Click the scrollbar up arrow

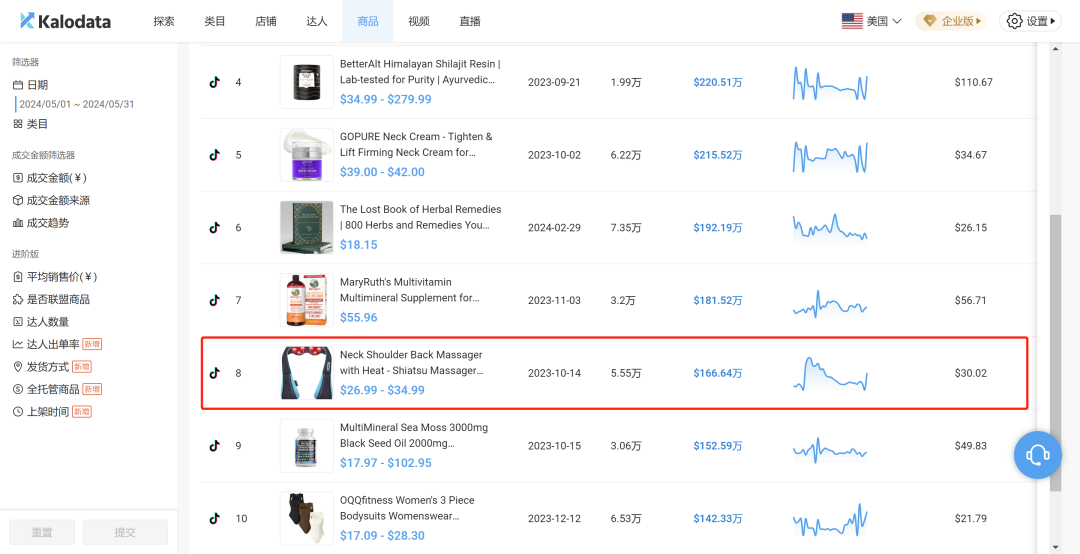pyautogui.click(x=1055, y=49)
